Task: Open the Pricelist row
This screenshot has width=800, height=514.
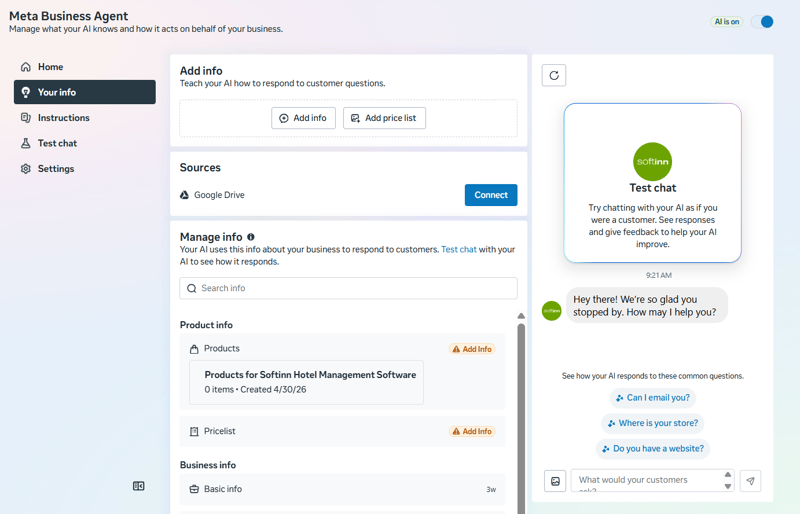Action: pyautogui.click(x=342, y=431)
